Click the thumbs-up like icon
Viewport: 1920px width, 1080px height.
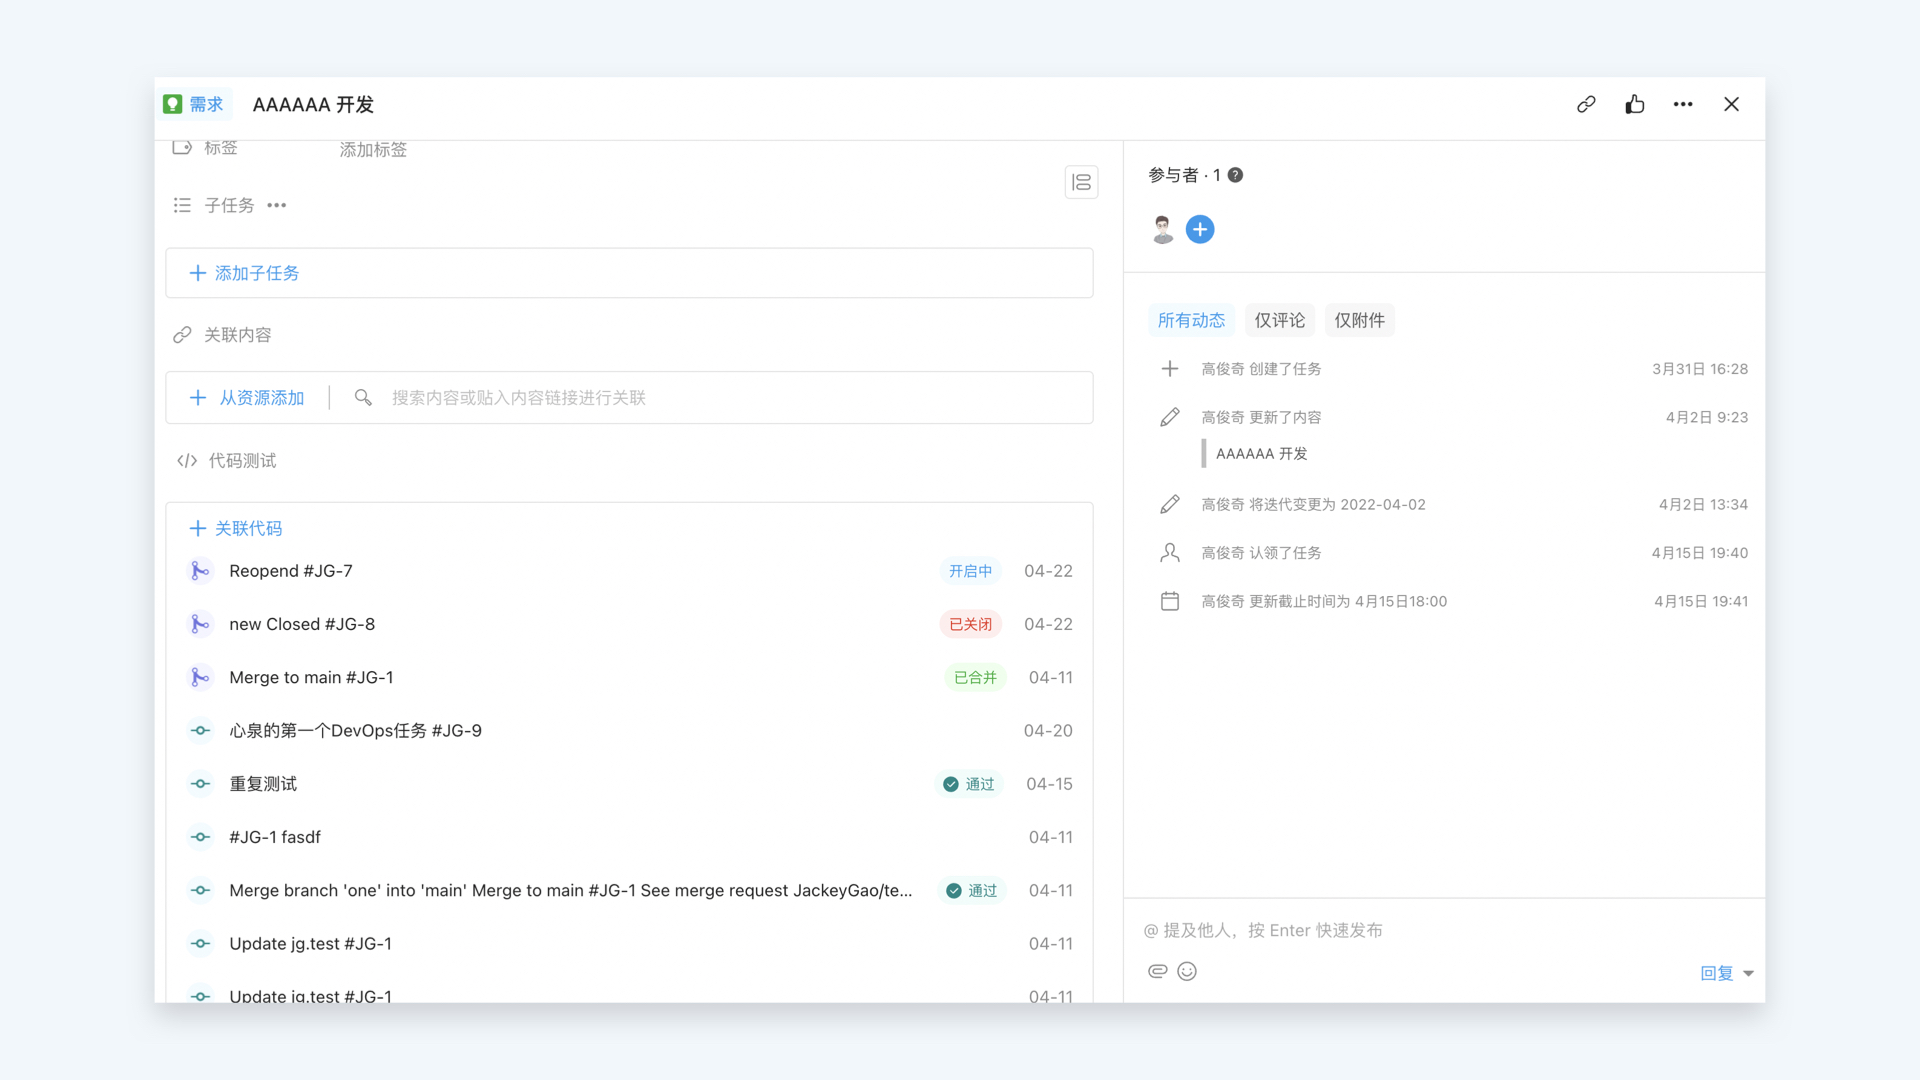1635,104
